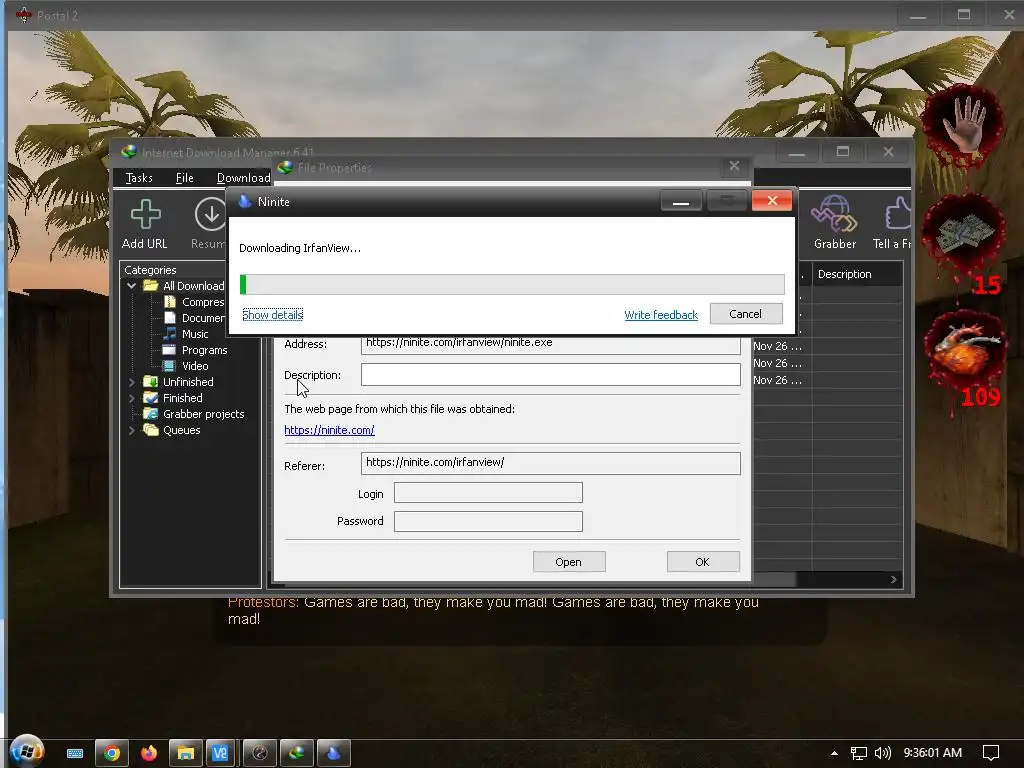Open the Grabber tool in IDM toolbar
Screen dimensions: 1024x768
[x=834, y=214]
